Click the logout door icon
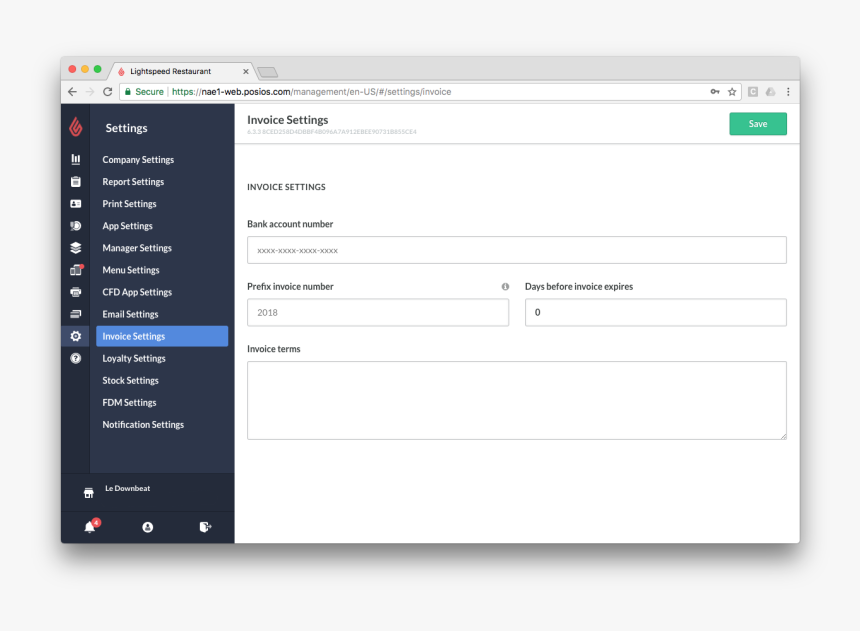Viewport: 860px width, 631px height. click(205, 527)
